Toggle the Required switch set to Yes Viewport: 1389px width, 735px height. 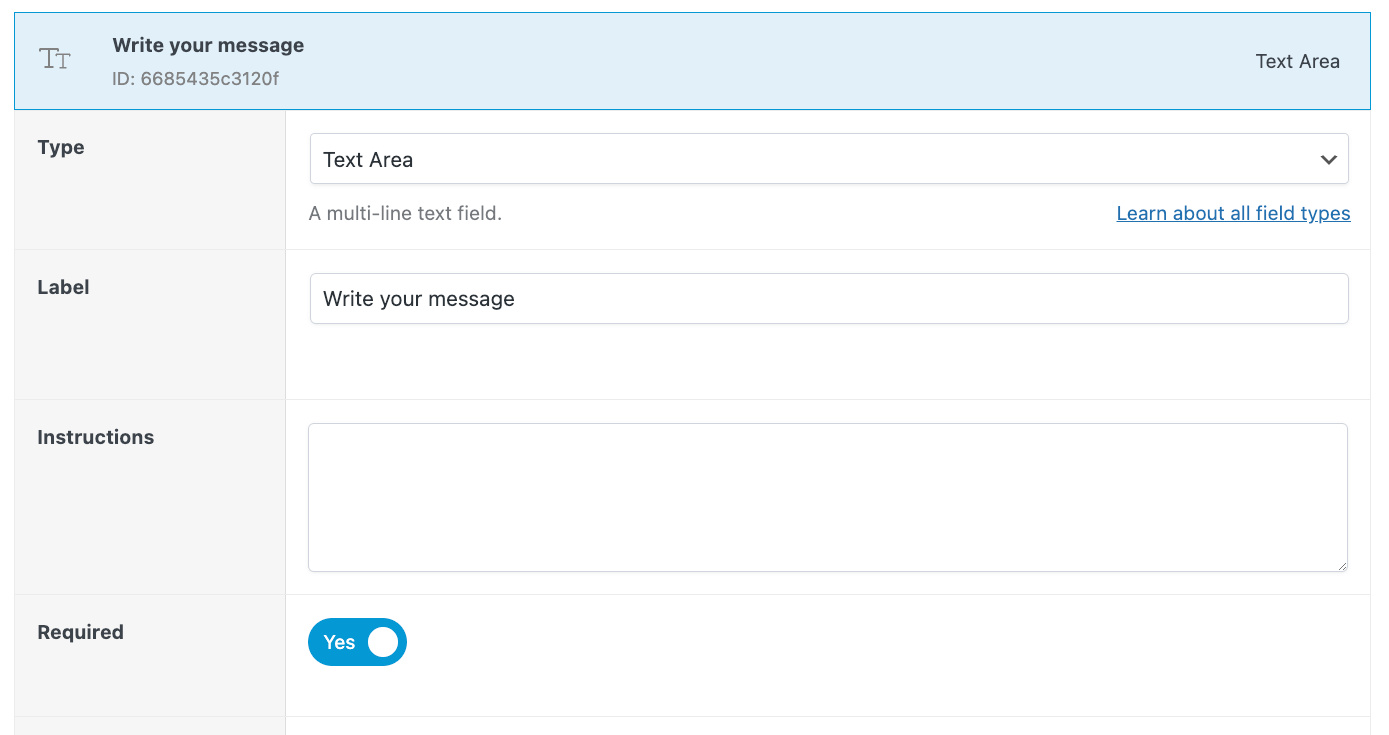357,642
